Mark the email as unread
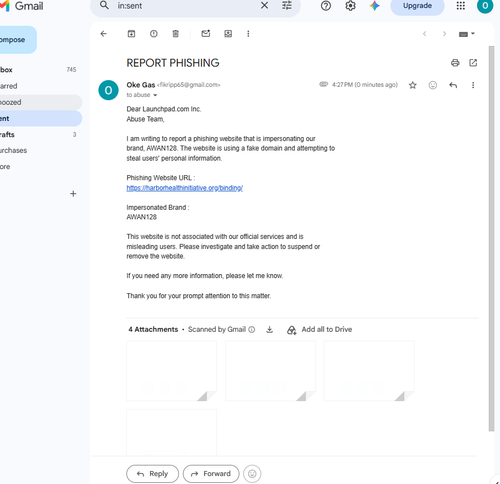This screenshot has width=500, height=484. click(x=206, y=34)
